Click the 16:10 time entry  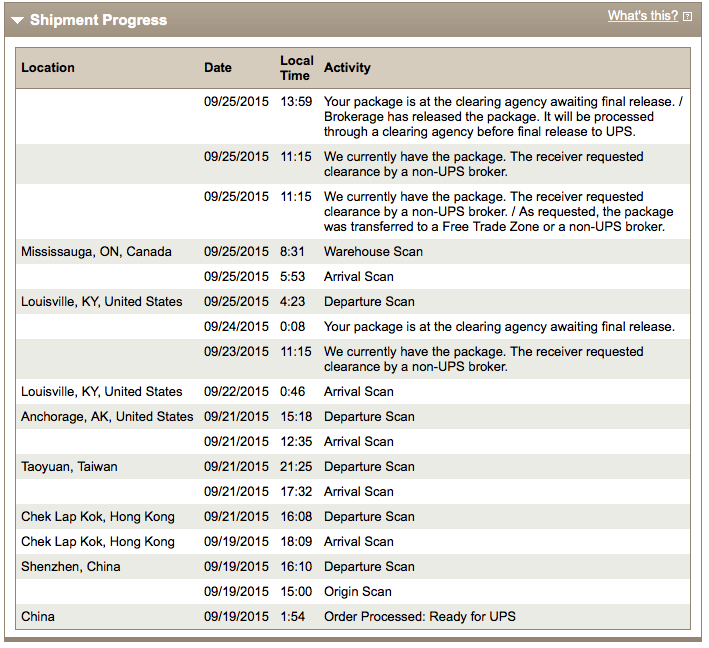pos(296,567)
